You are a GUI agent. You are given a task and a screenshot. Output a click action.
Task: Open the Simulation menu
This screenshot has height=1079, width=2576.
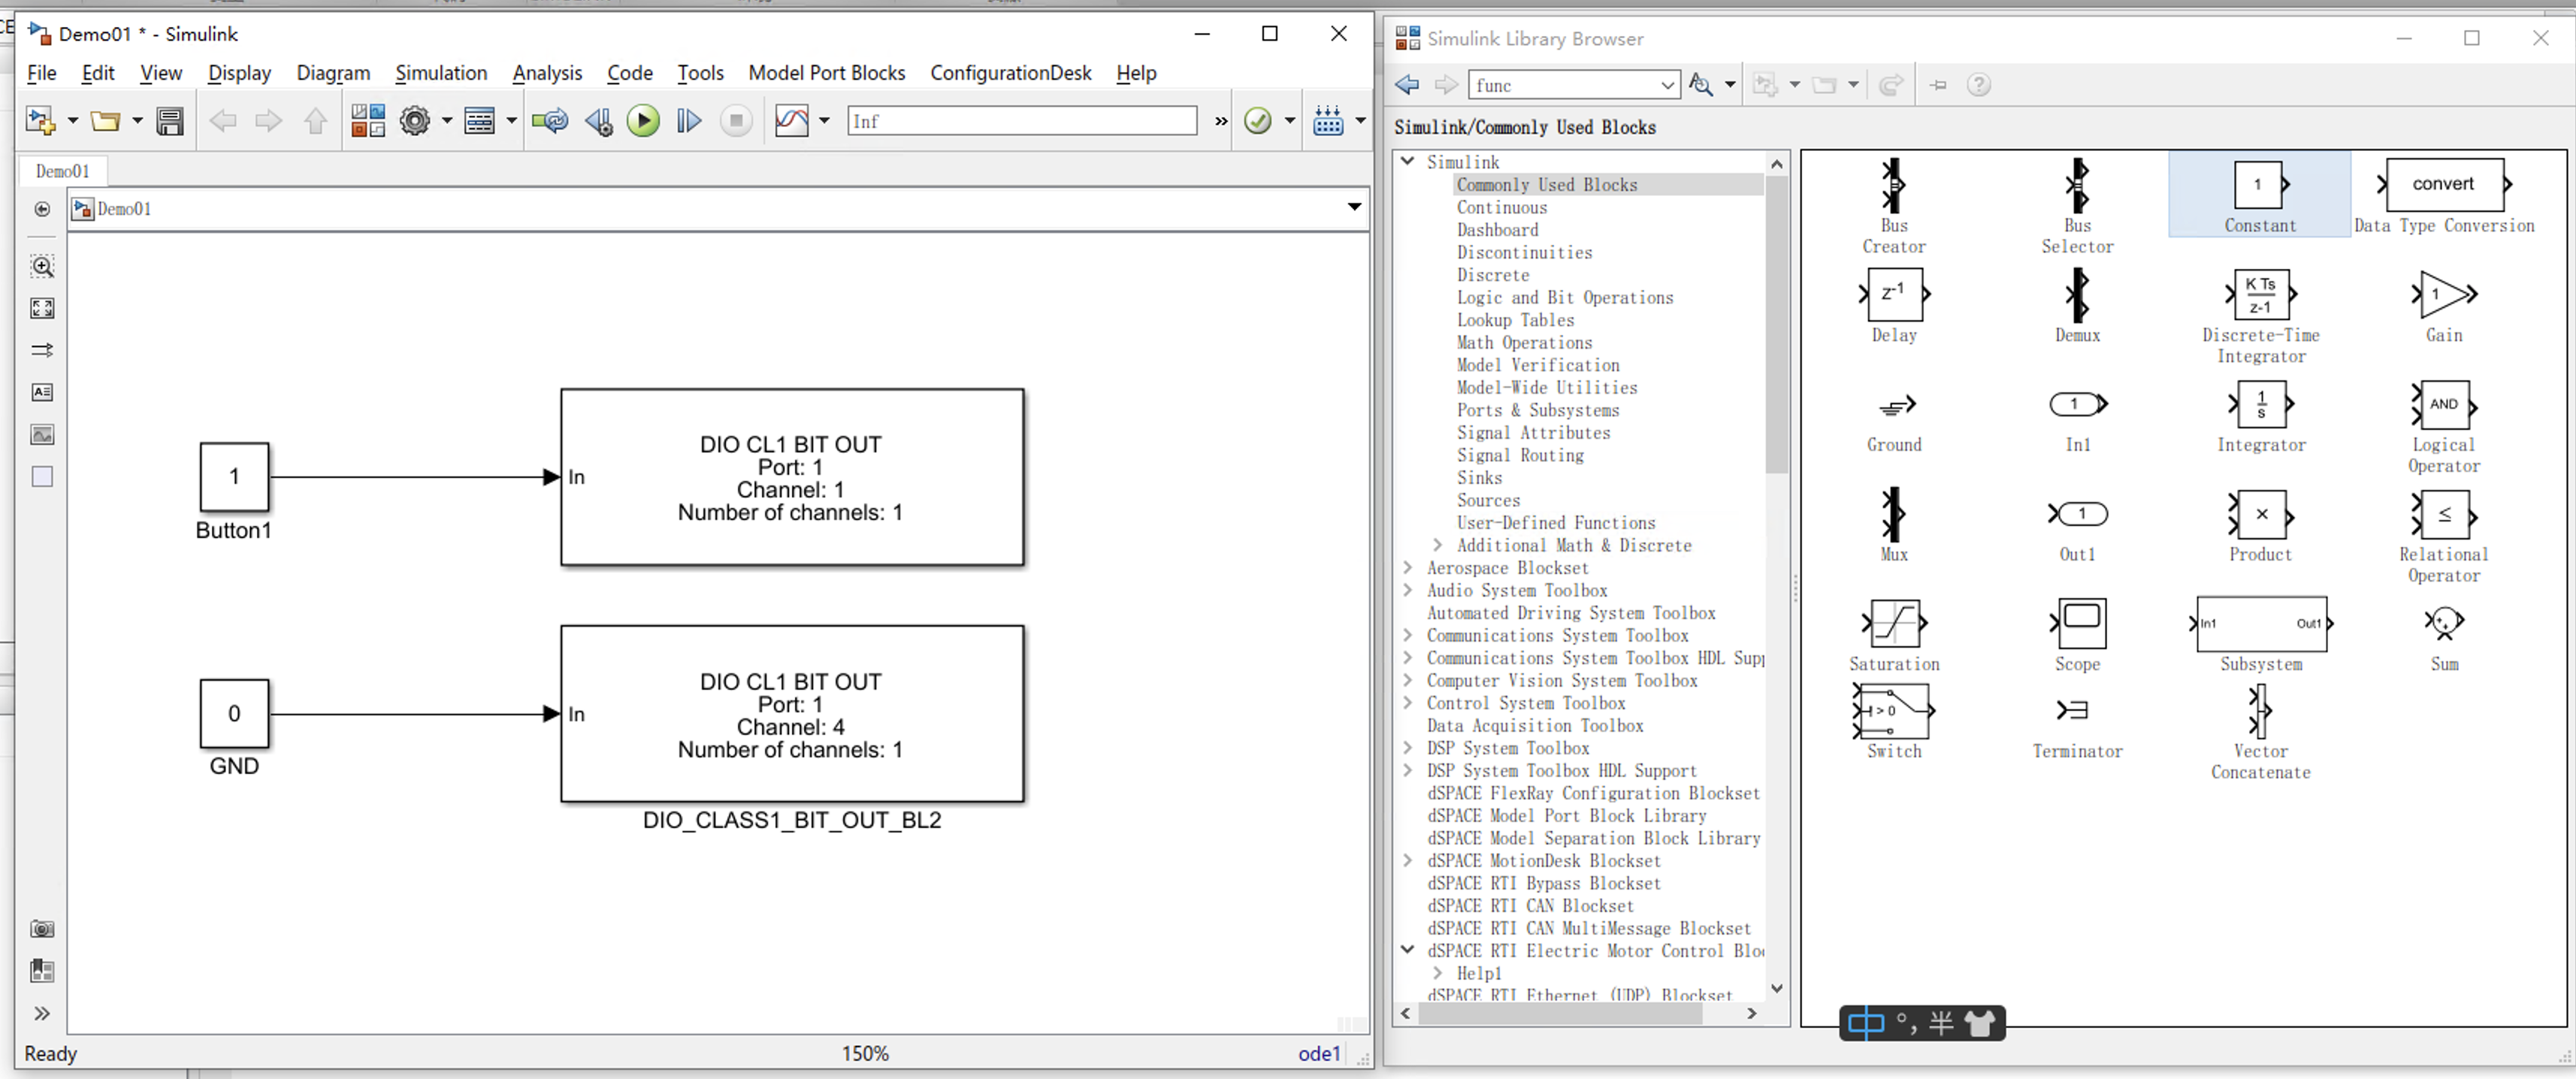(441, 73)
